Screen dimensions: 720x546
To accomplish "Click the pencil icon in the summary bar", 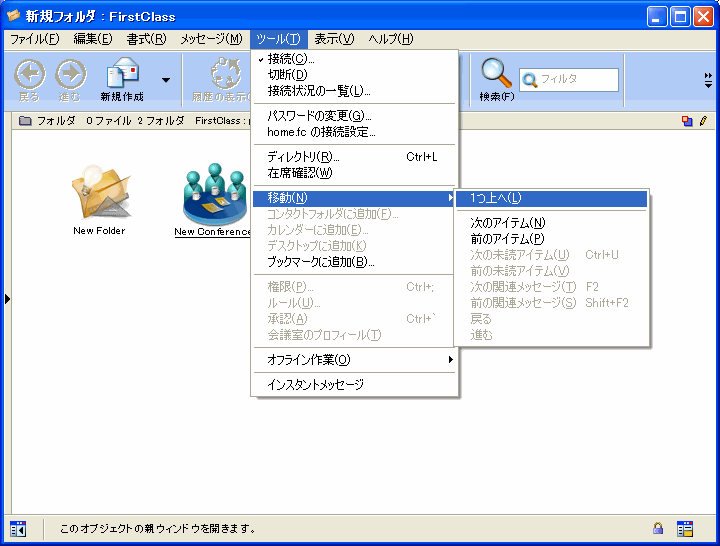I will 703,120.
